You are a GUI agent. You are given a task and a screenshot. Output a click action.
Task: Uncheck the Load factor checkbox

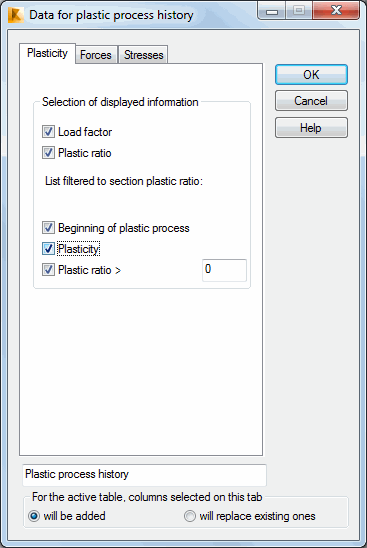48,132
